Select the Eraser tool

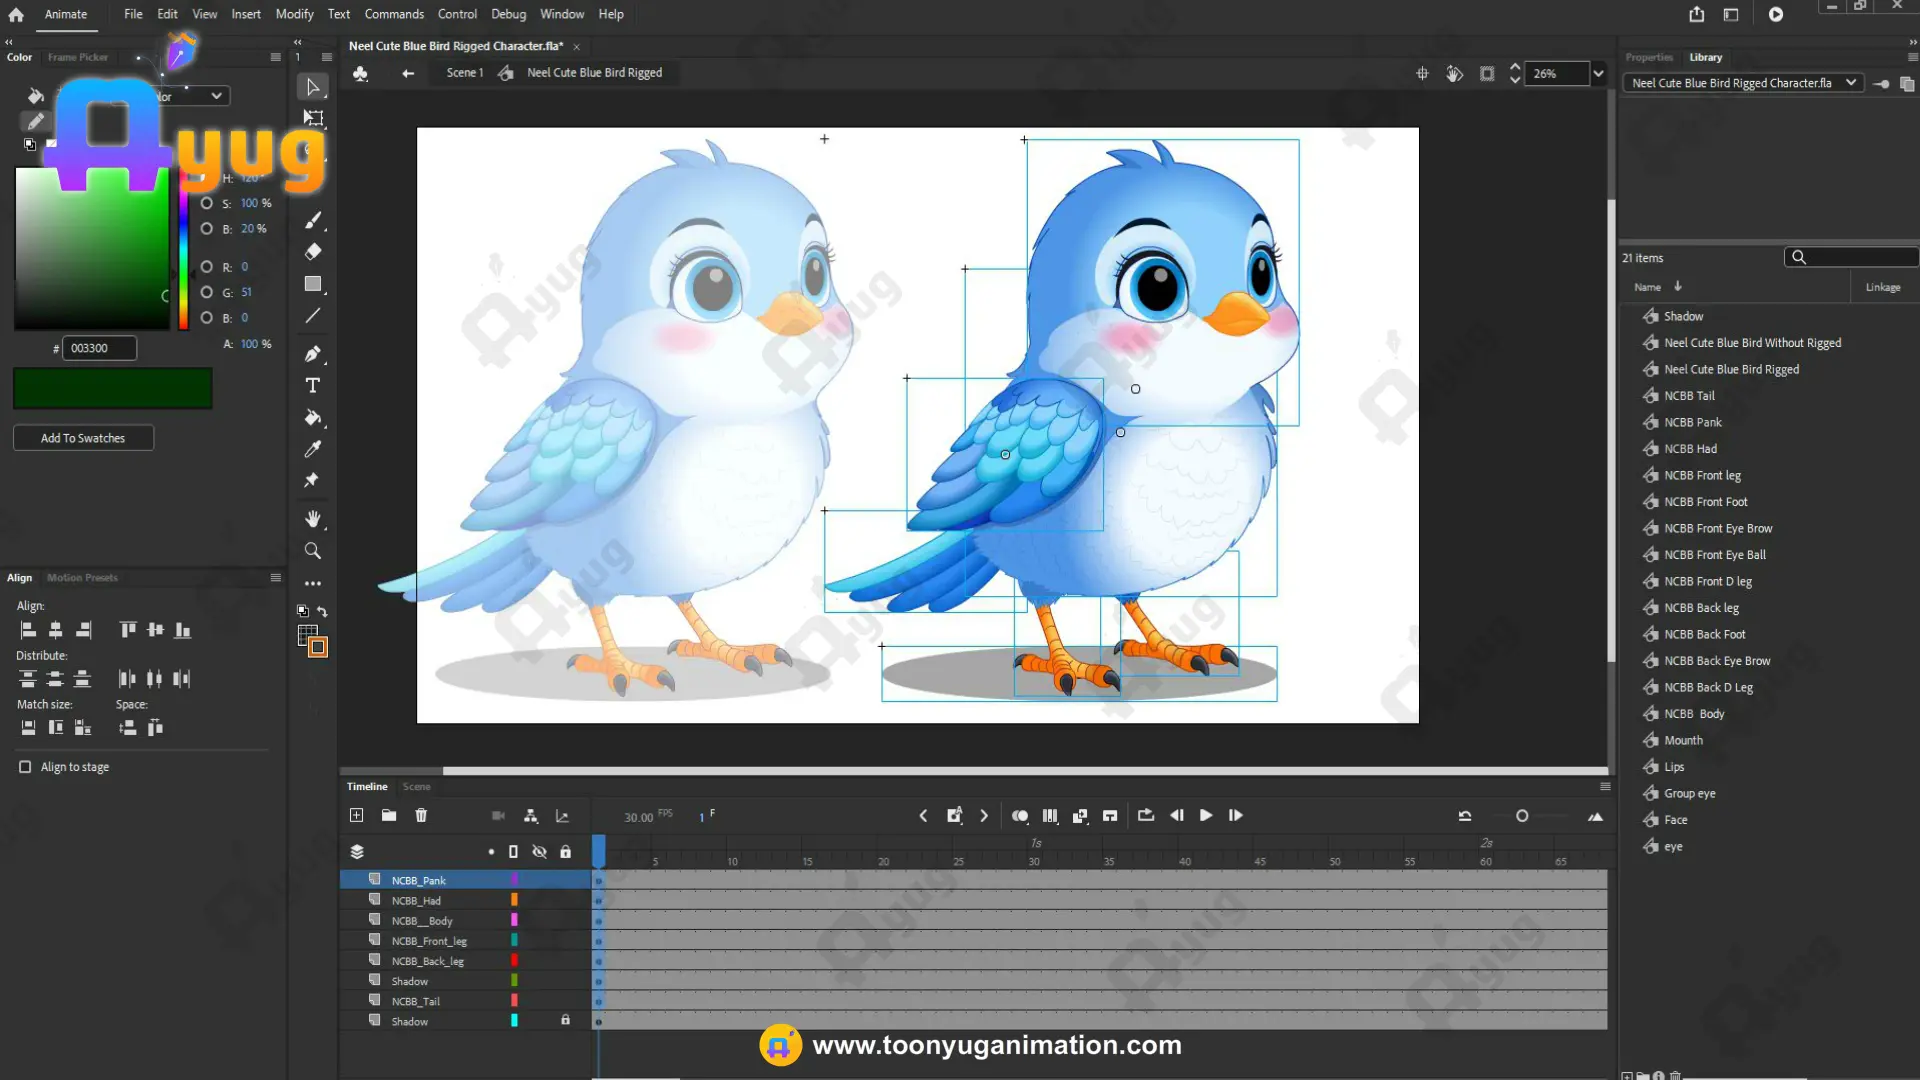point(313,252)
